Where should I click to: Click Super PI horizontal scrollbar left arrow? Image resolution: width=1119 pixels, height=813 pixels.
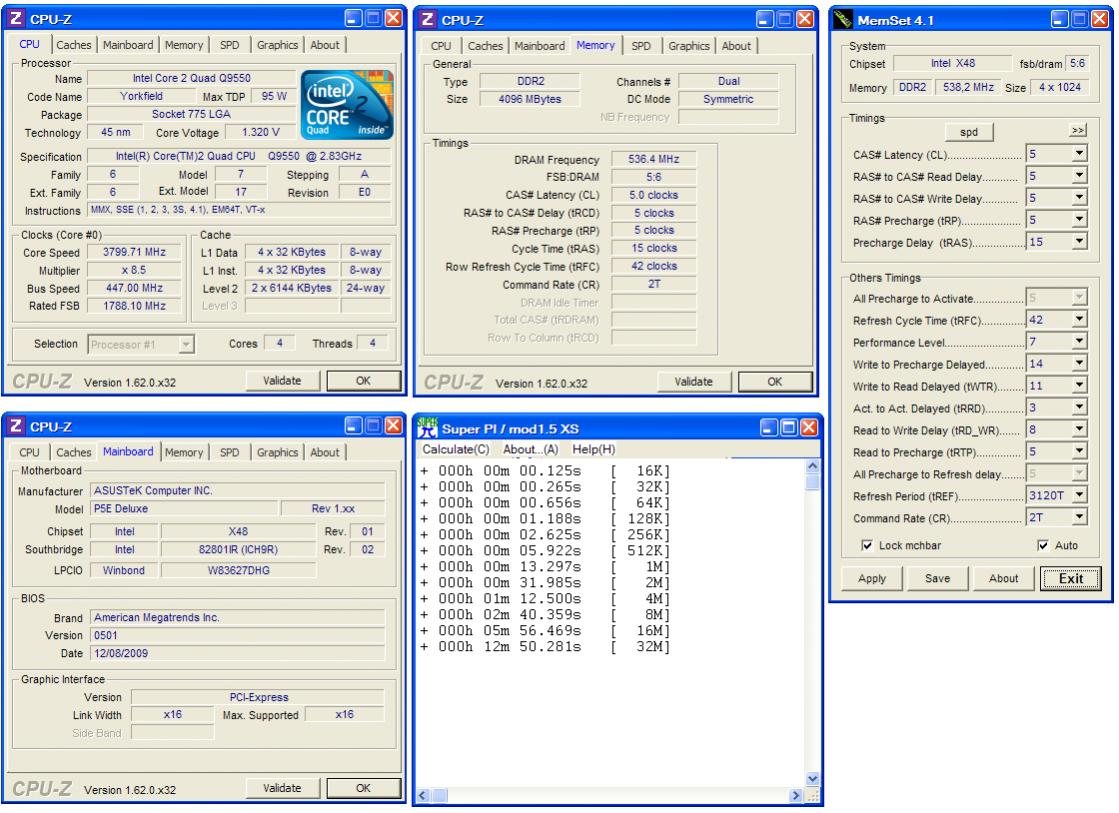coord(422,795)
